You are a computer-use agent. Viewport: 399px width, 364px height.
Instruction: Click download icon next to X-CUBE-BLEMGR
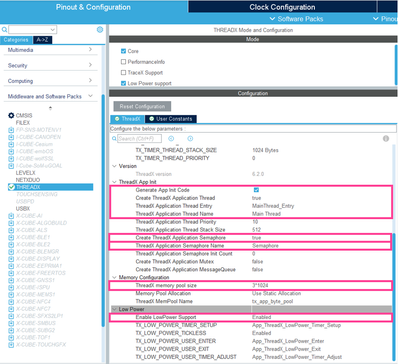click(x=11, y=251)
